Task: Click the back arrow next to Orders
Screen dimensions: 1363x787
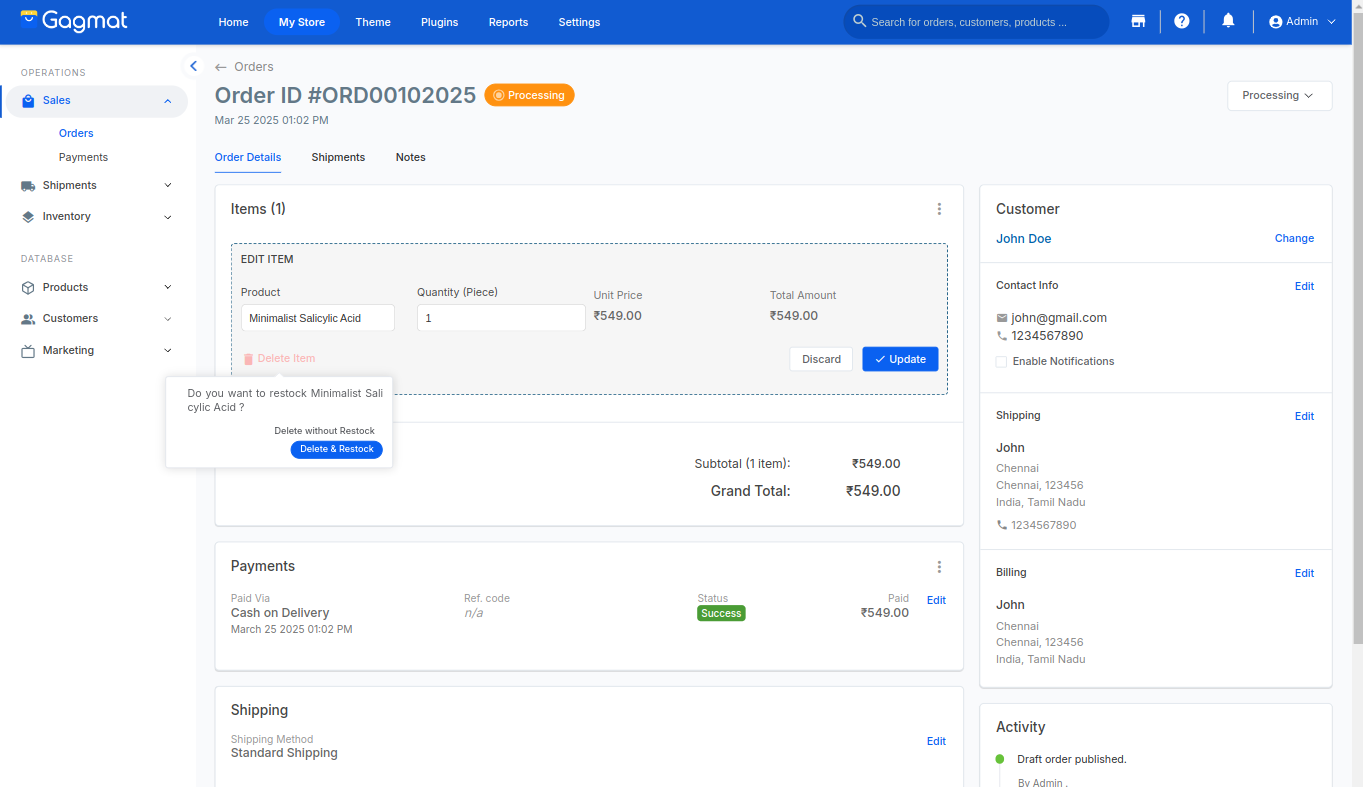Action: click(221, 67)
